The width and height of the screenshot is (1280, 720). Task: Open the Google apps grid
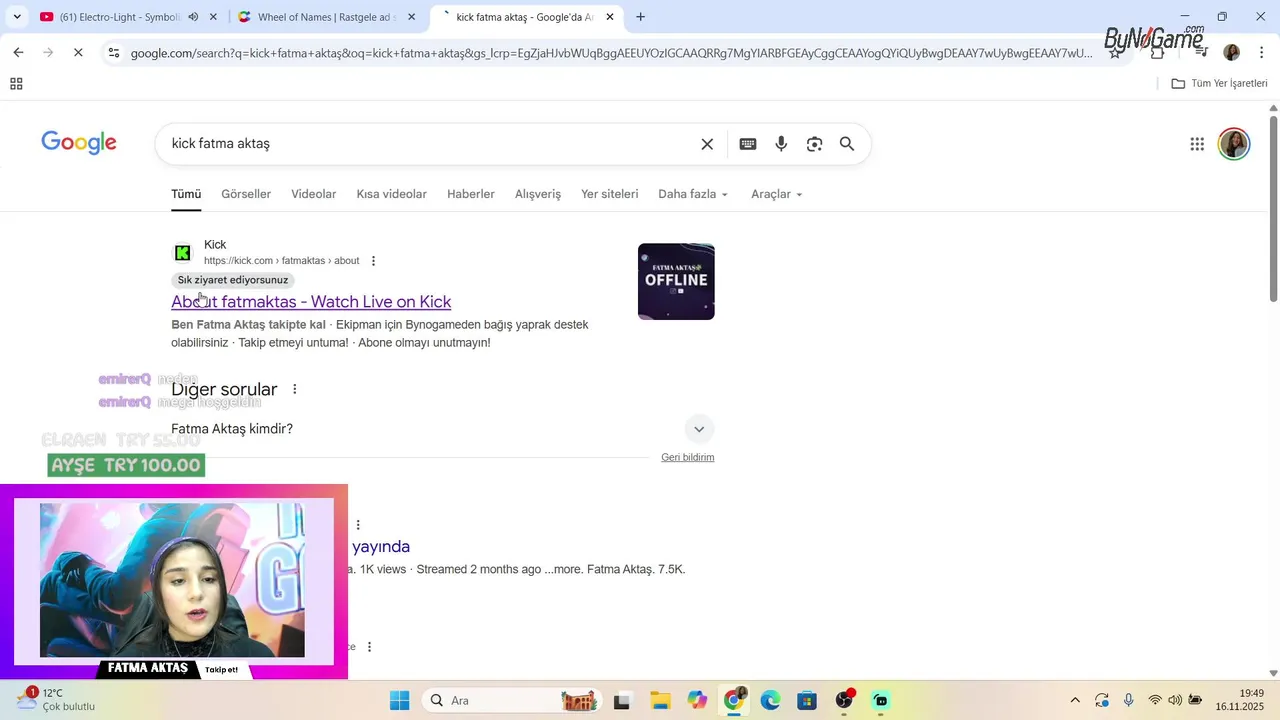pyautogui.click(x=1197, y=144)
